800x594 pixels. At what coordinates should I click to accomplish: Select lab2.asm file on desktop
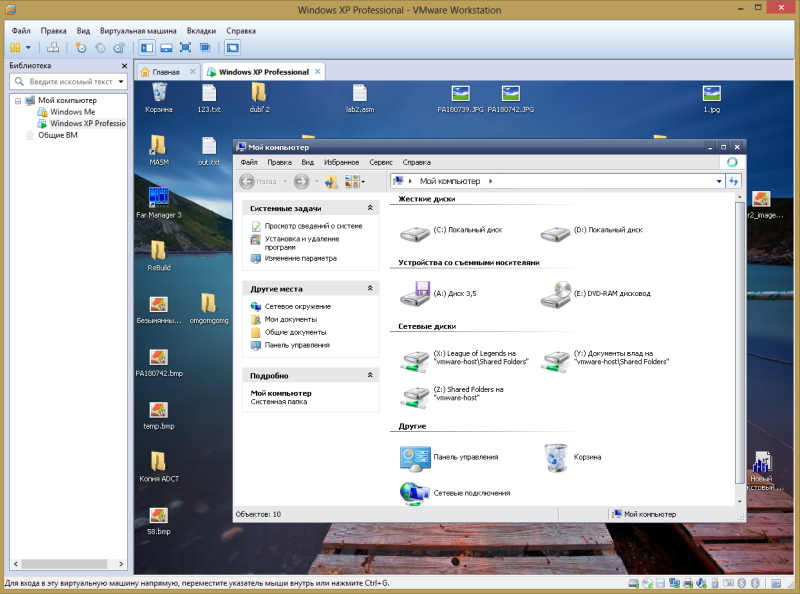[x=360, y=98]
